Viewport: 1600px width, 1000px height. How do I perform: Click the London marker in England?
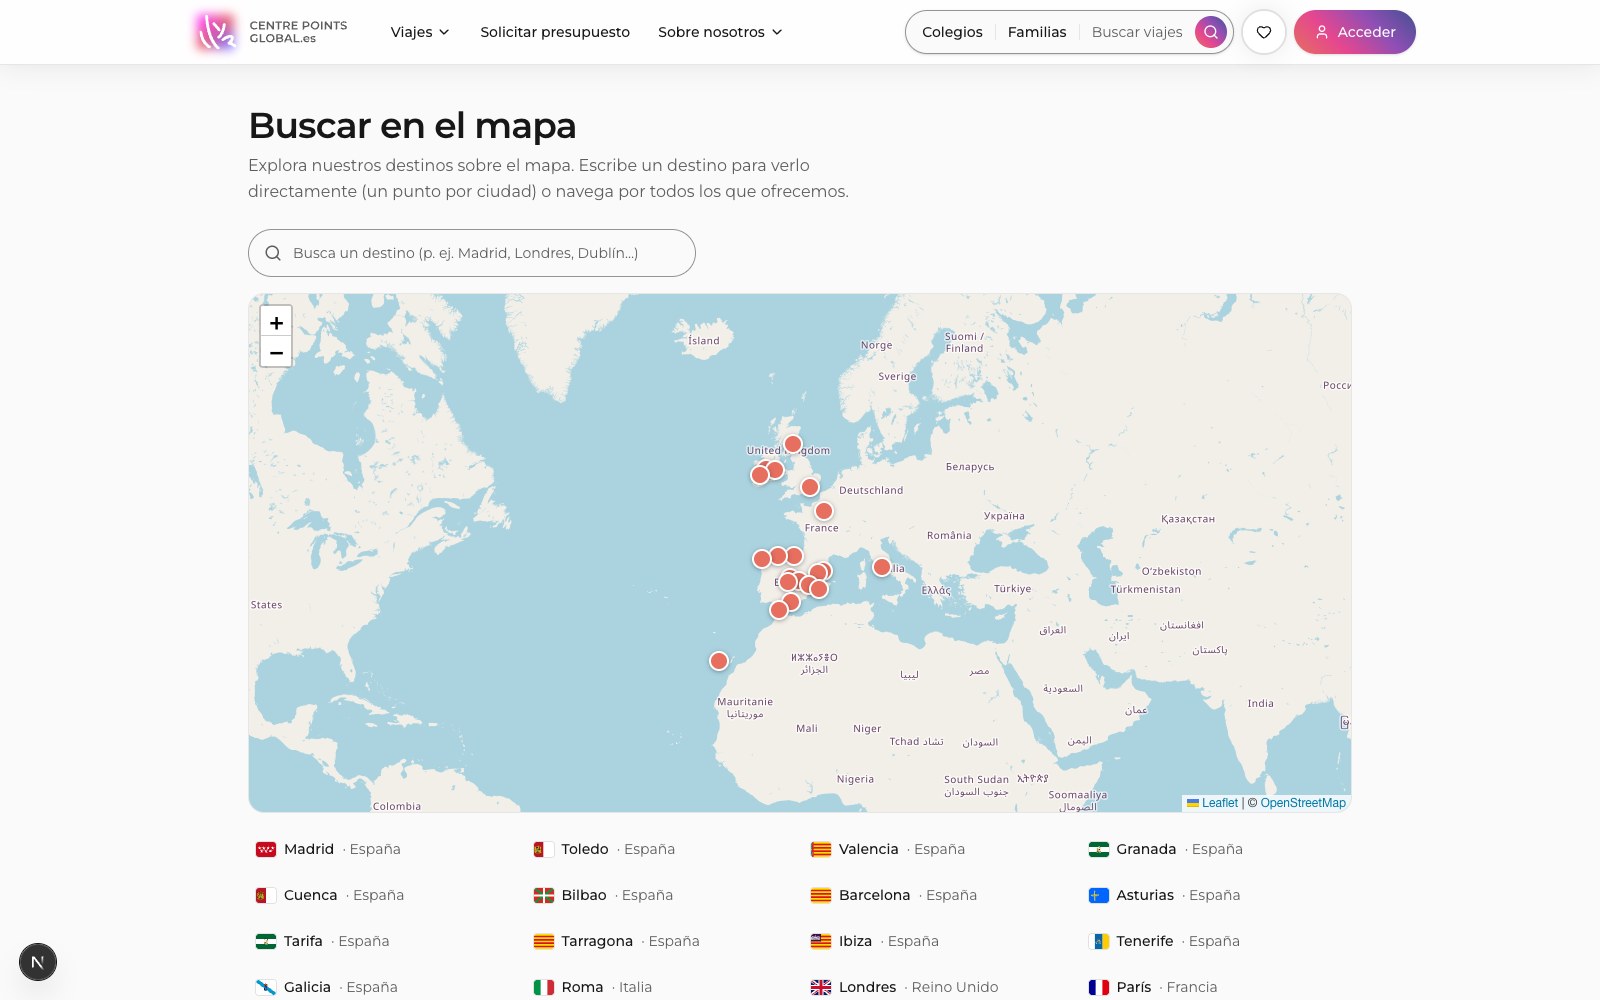[x=810, y=487]
